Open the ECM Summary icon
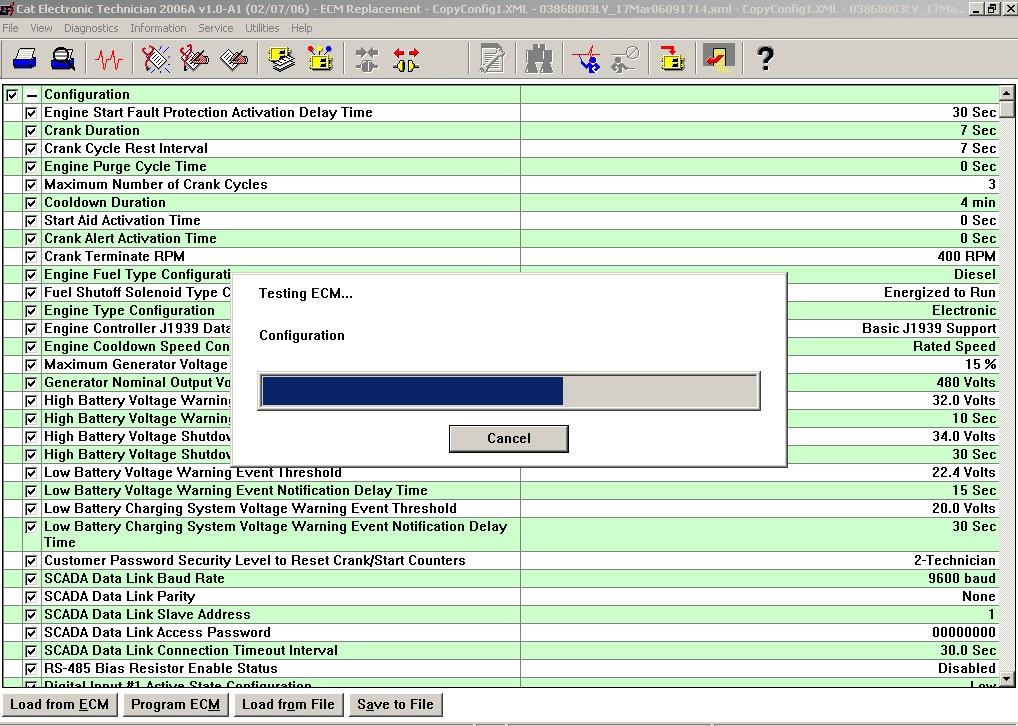 coord(282,59)
